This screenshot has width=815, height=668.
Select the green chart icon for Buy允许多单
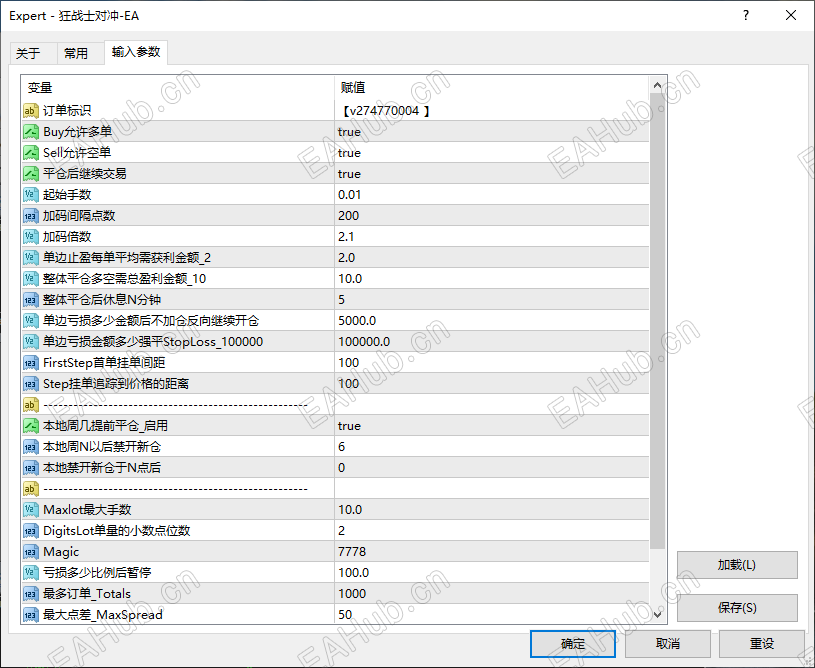point(31,131)
